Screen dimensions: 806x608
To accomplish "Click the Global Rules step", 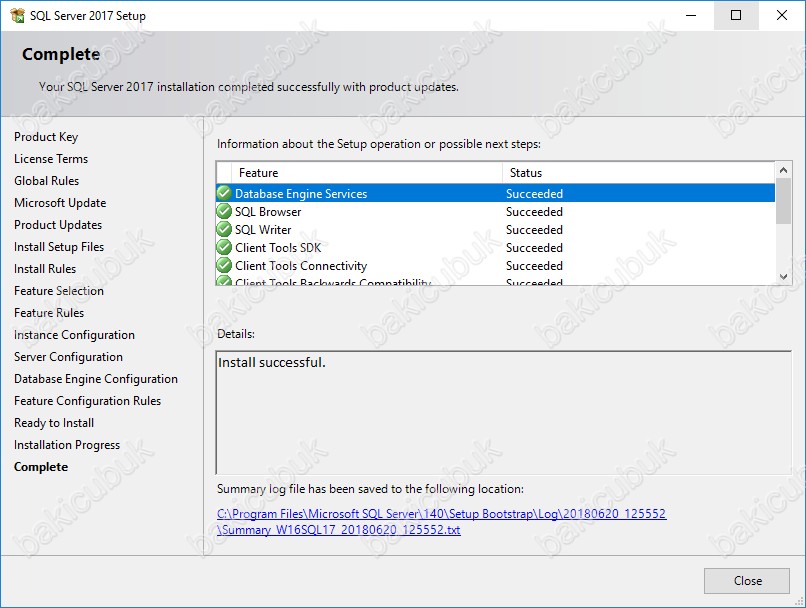I will click(47, 181).
